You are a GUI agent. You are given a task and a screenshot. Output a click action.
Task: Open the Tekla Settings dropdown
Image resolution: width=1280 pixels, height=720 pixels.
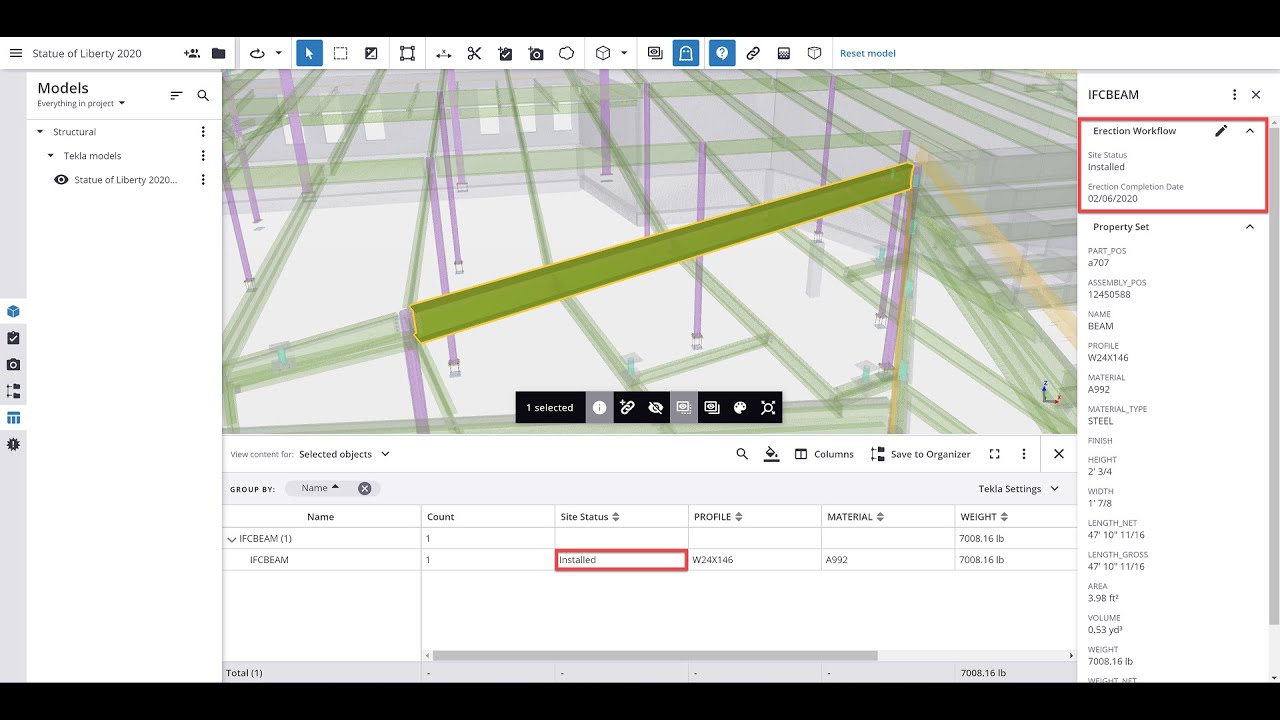coord(1019,489)
